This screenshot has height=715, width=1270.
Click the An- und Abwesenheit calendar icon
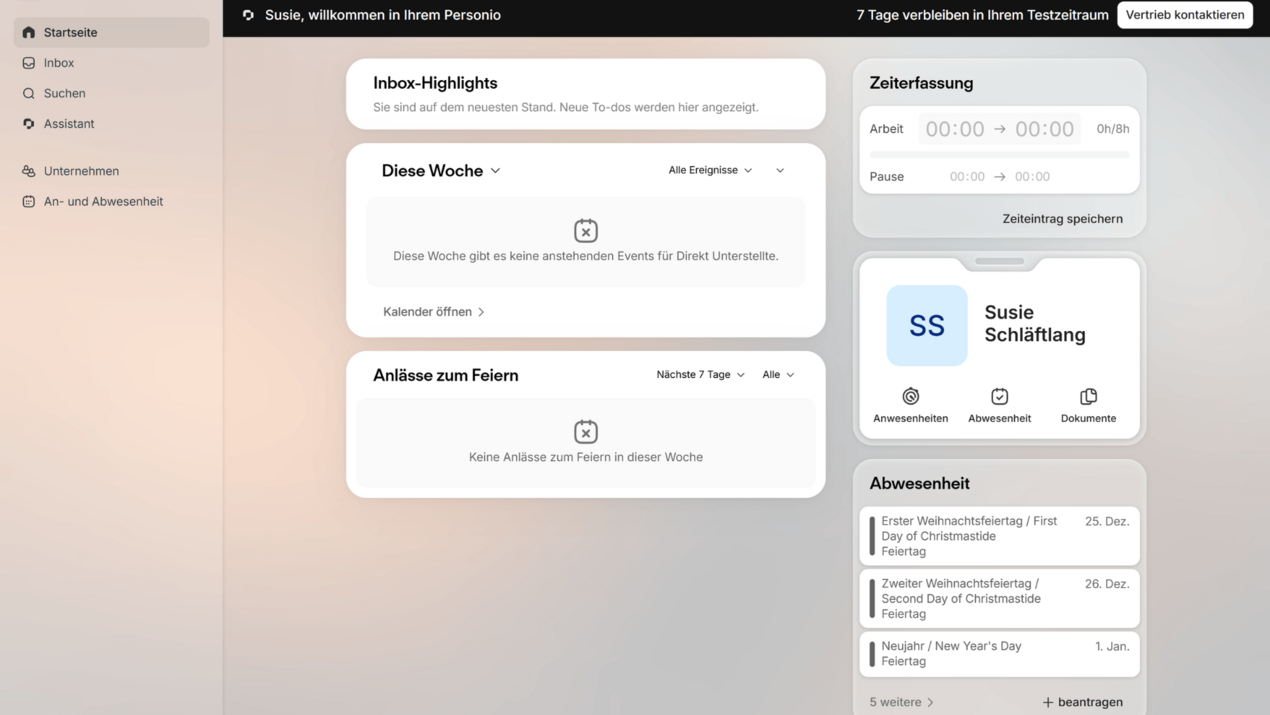pos(29,201)
